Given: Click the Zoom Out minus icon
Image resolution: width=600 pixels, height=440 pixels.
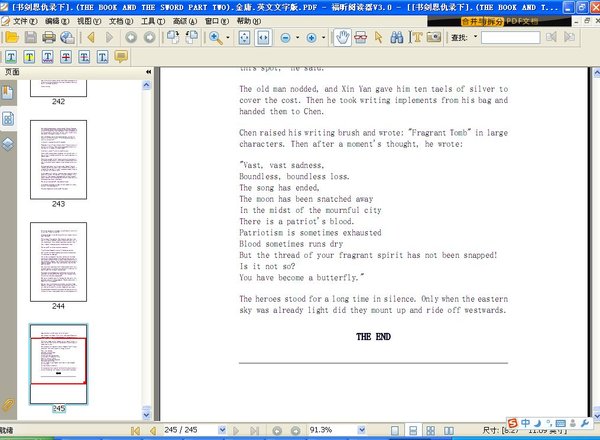Looking at the screenshot, I should [285, 37].
